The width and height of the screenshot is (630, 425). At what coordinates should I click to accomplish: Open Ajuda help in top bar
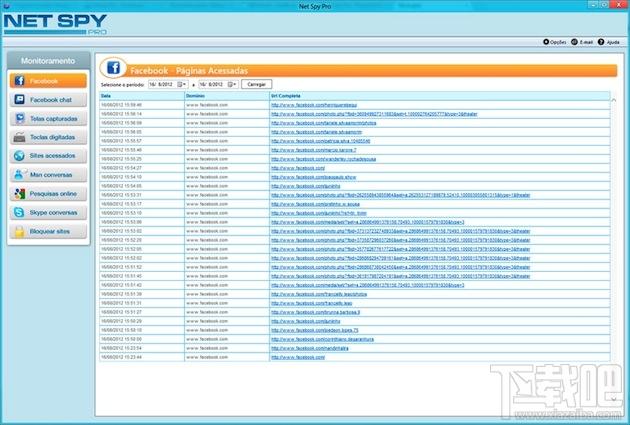[x=609, y=42]
